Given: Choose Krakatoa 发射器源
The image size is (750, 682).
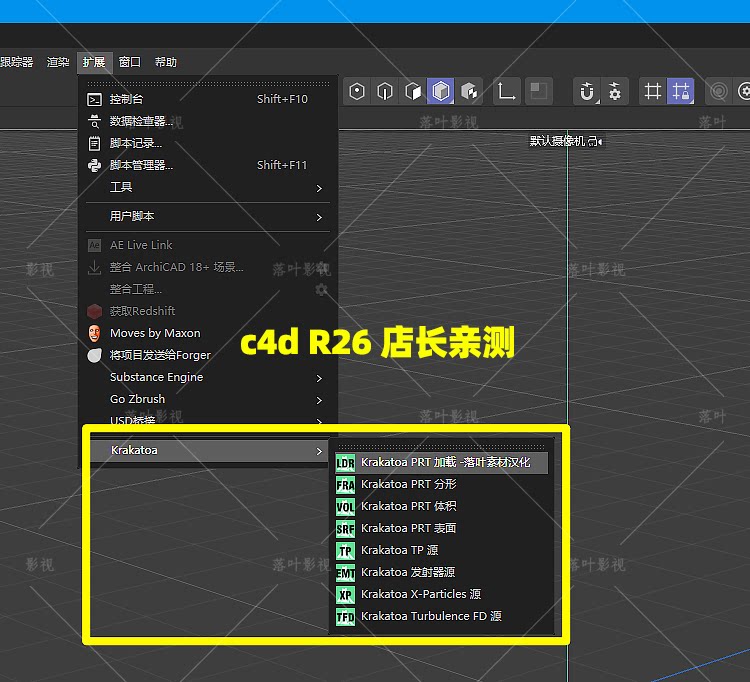Looking at the screenshot, I should (441, 572).
